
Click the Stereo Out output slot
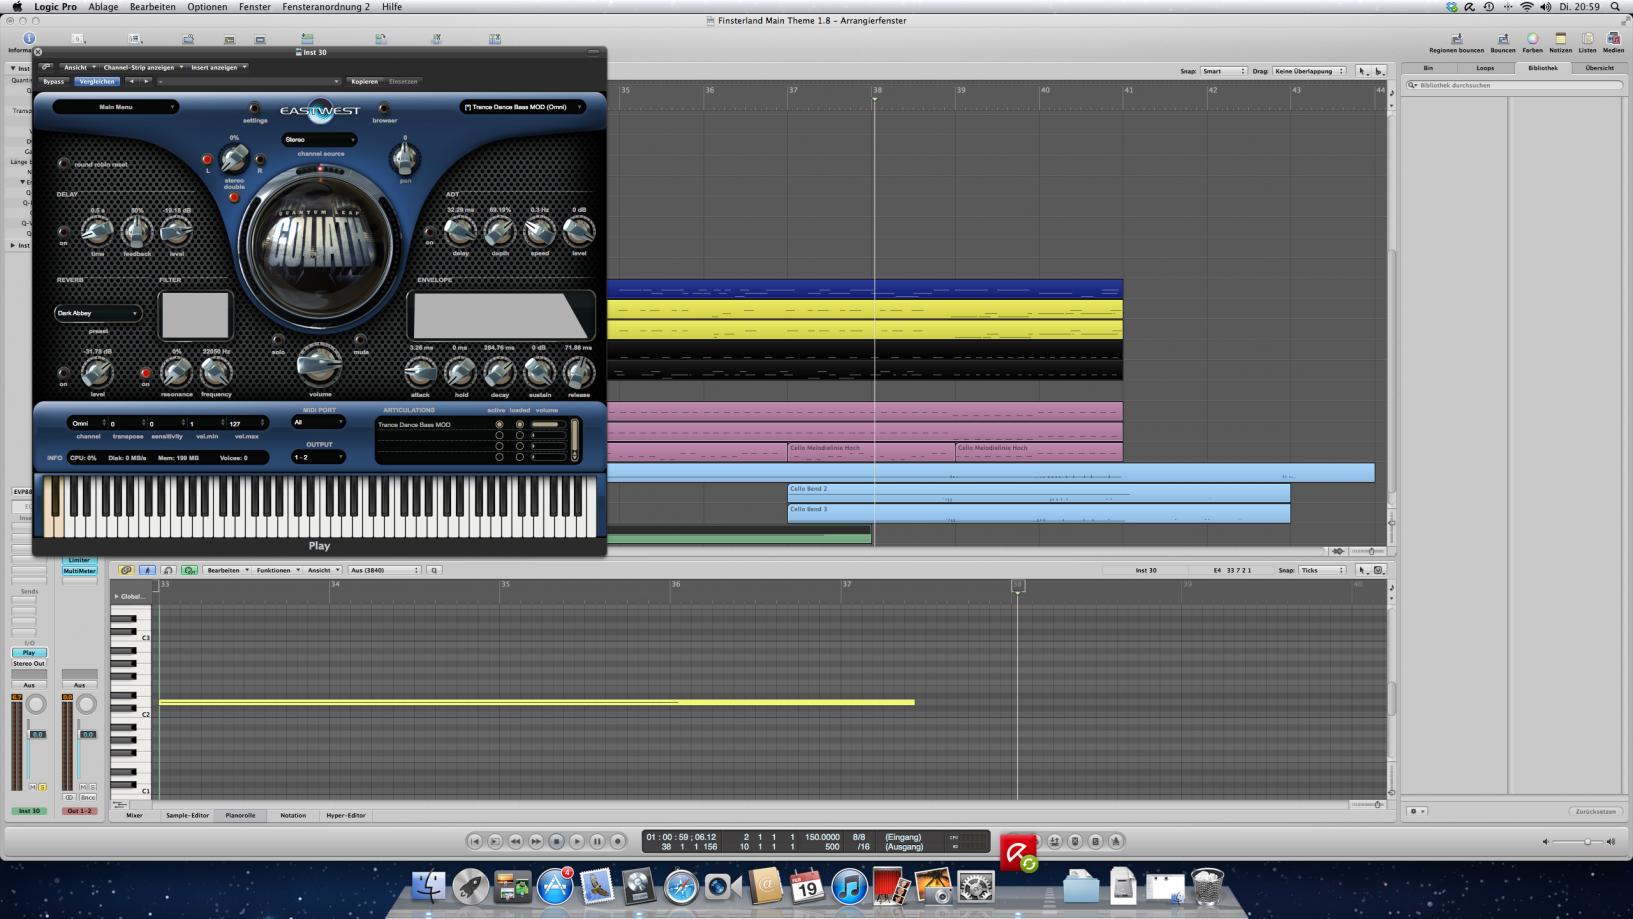[x=29, y=663]
